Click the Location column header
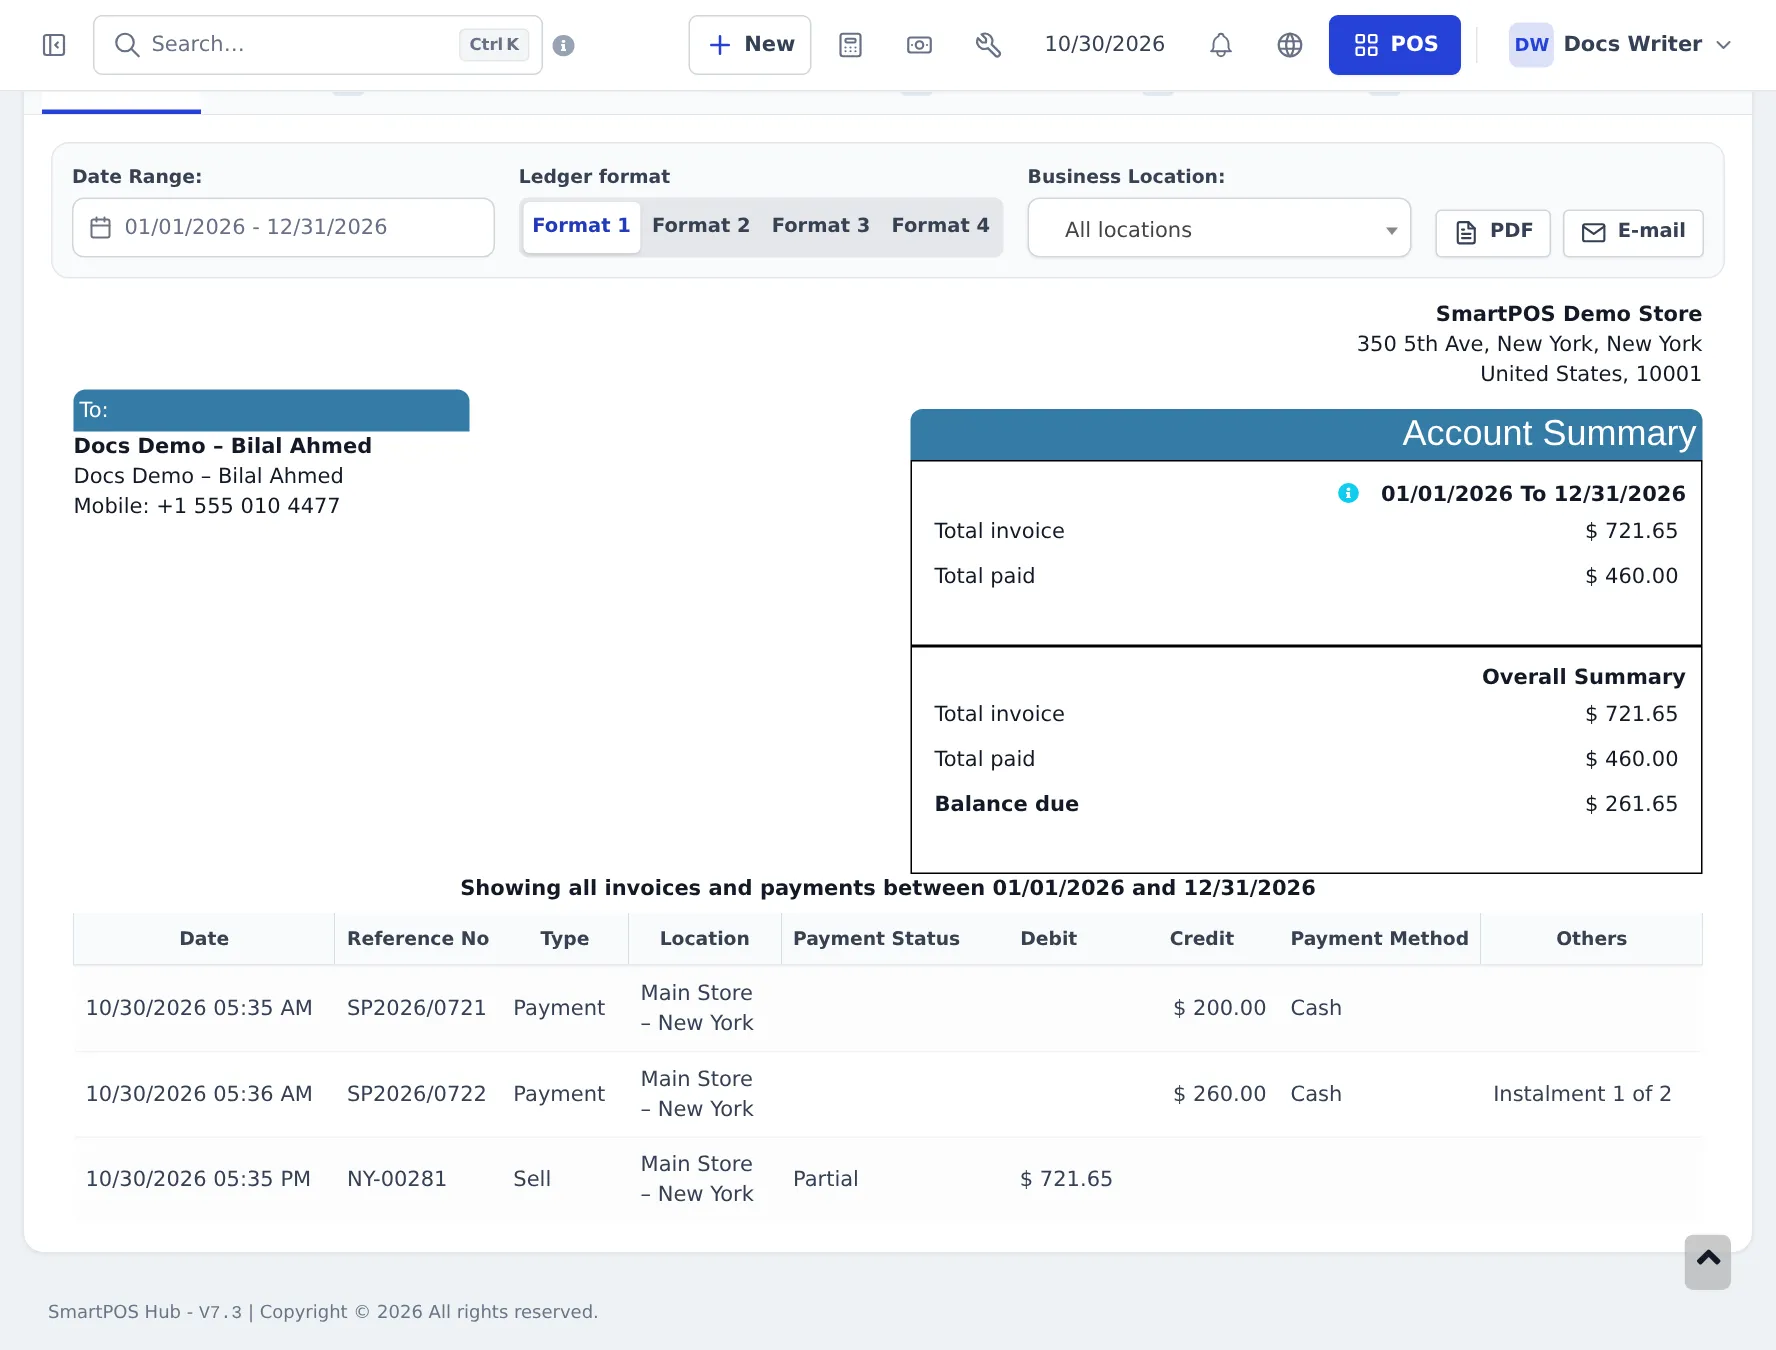This screenshot has width=1776, height=1350. point(705,939)
